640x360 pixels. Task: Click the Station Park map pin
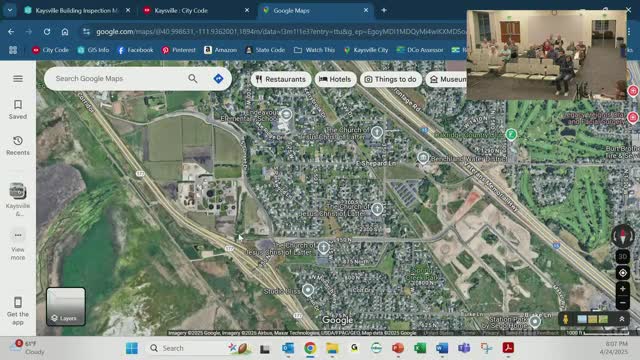(x=535, y=322)
